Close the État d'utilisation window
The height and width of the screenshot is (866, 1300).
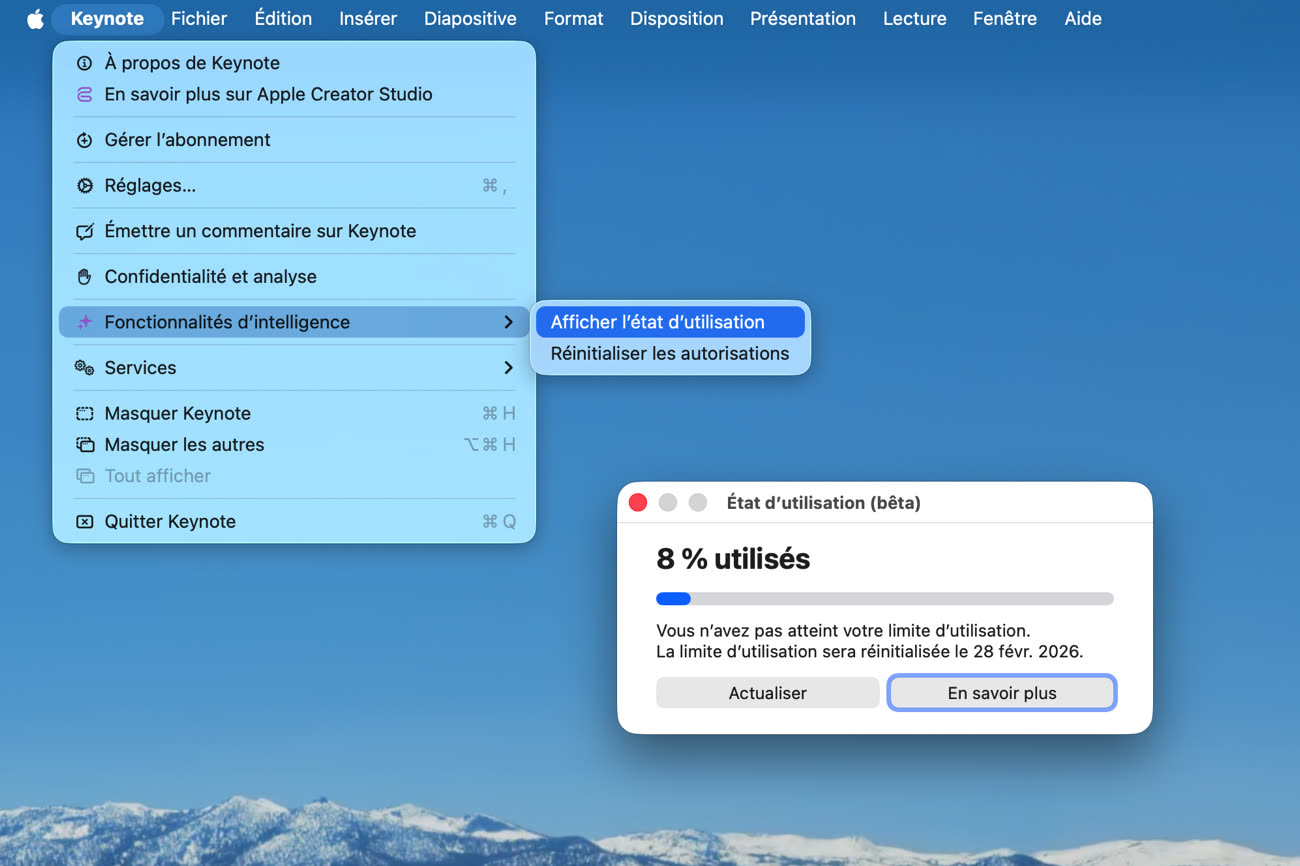tap(638, 503)
